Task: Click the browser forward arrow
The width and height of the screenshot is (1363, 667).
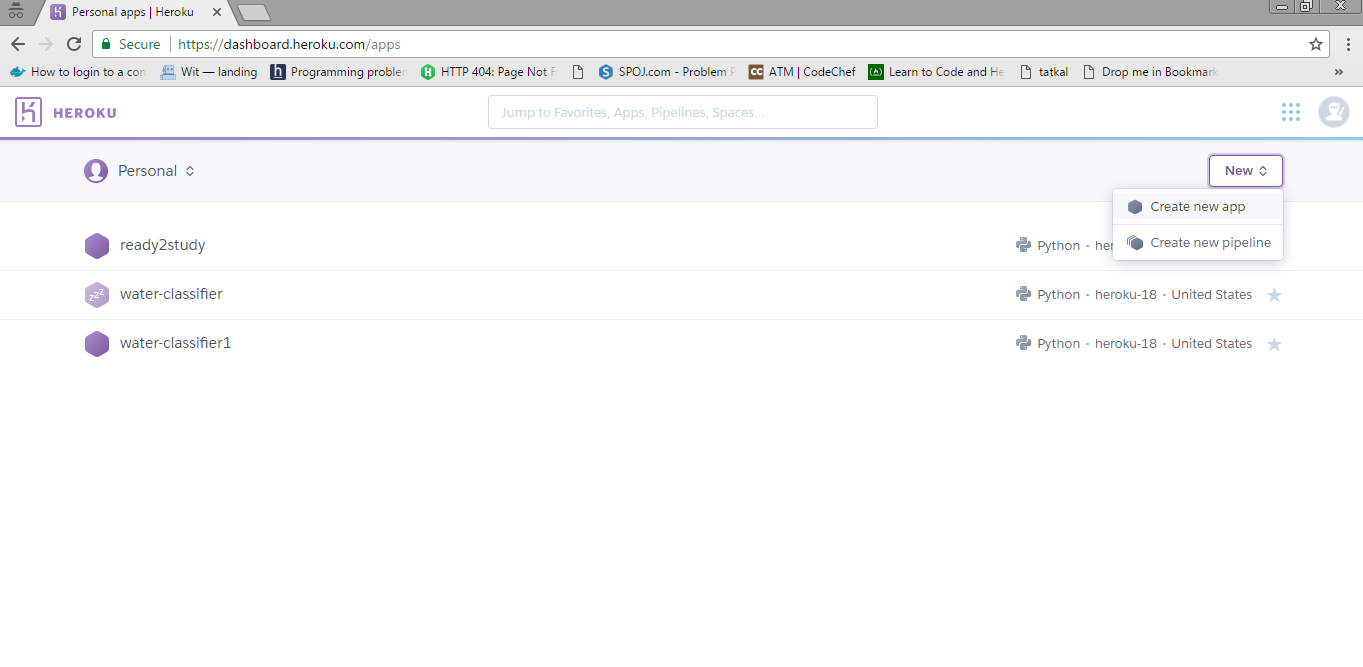Action: click(x=46, y=44)
